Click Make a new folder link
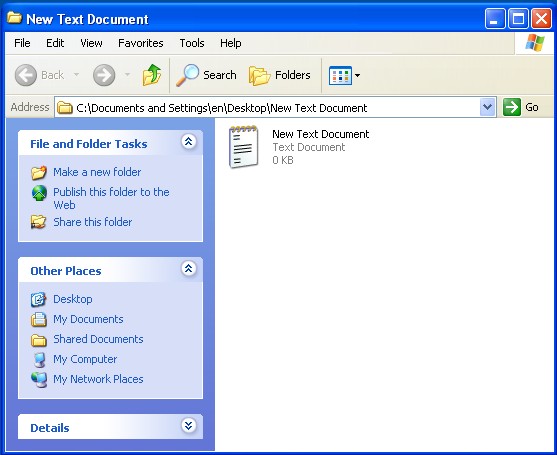Image resolution: width=557 pixels, height=455 pixels. (97, 172)
